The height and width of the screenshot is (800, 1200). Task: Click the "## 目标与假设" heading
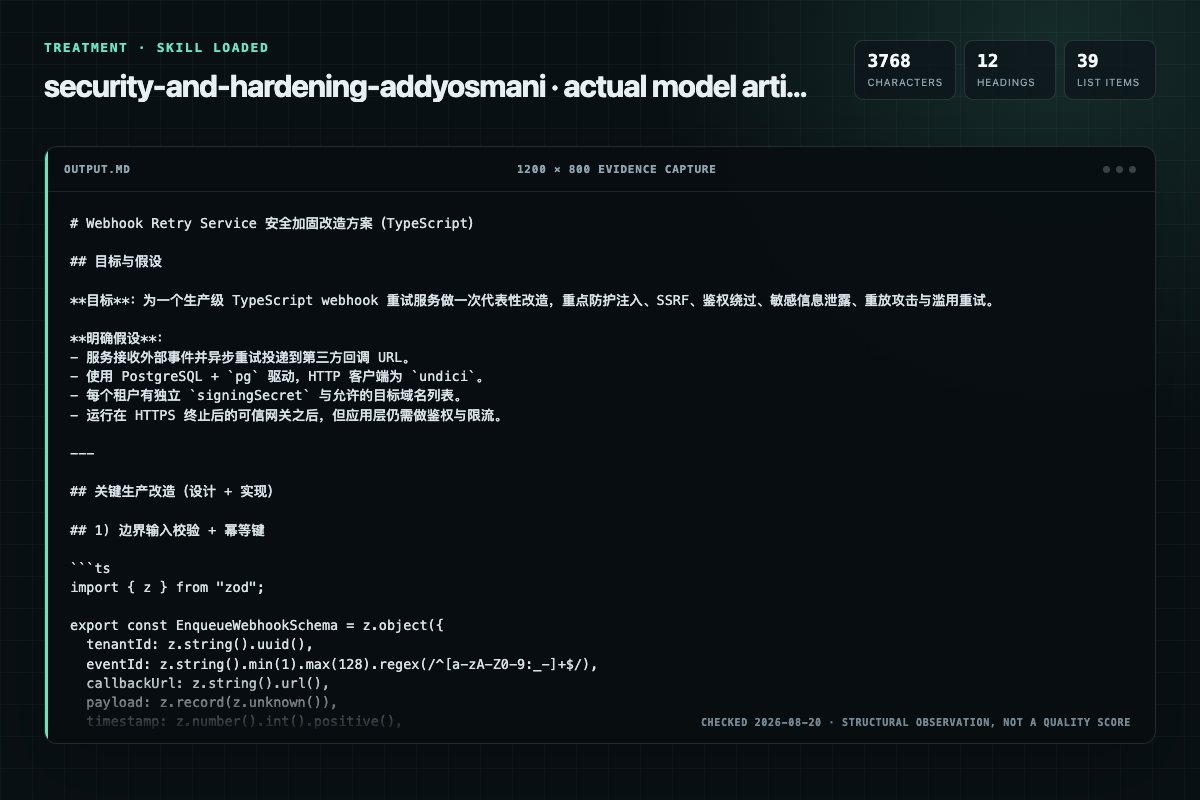pos(116,261)
